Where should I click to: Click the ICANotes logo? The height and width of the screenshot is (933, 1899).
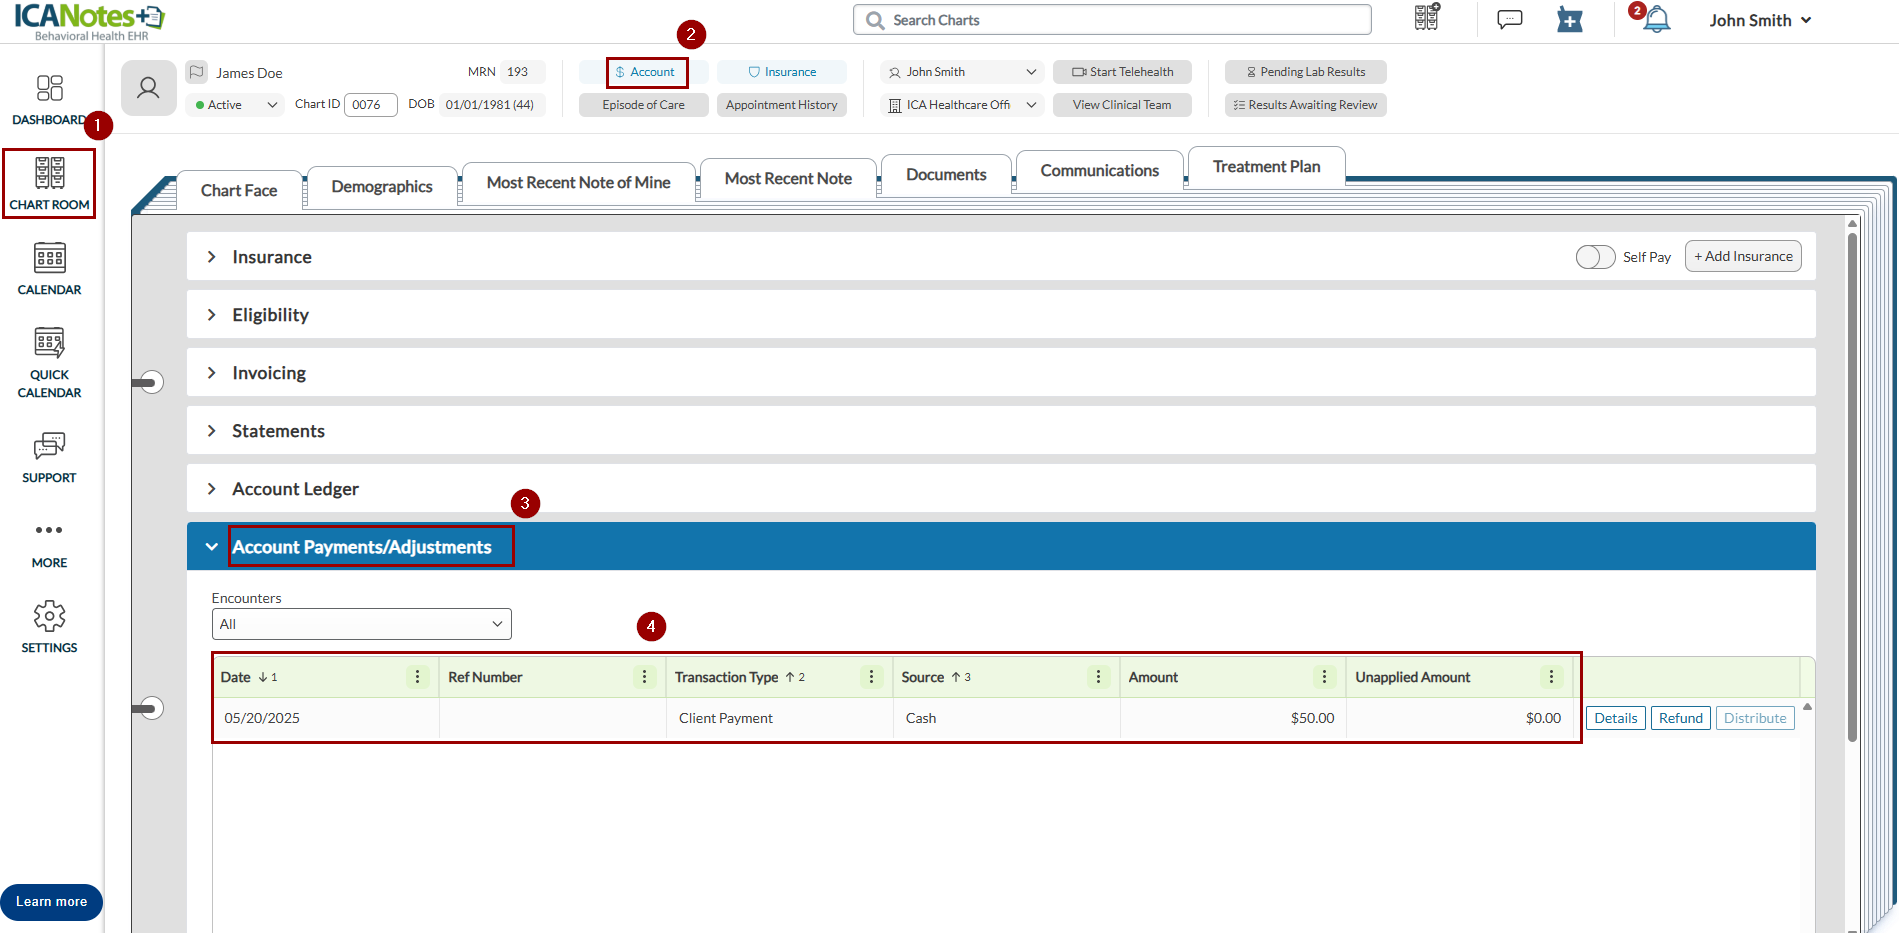click(x=90, y=21)
